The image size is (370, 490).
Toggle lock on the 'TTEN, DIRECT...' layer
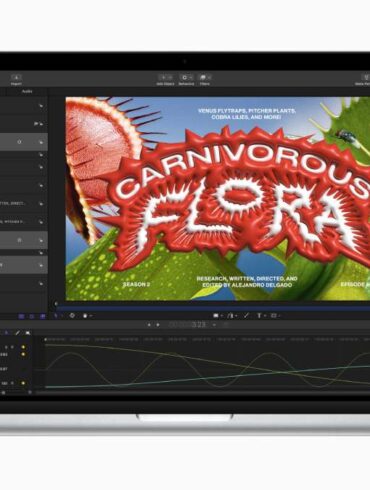41,204
